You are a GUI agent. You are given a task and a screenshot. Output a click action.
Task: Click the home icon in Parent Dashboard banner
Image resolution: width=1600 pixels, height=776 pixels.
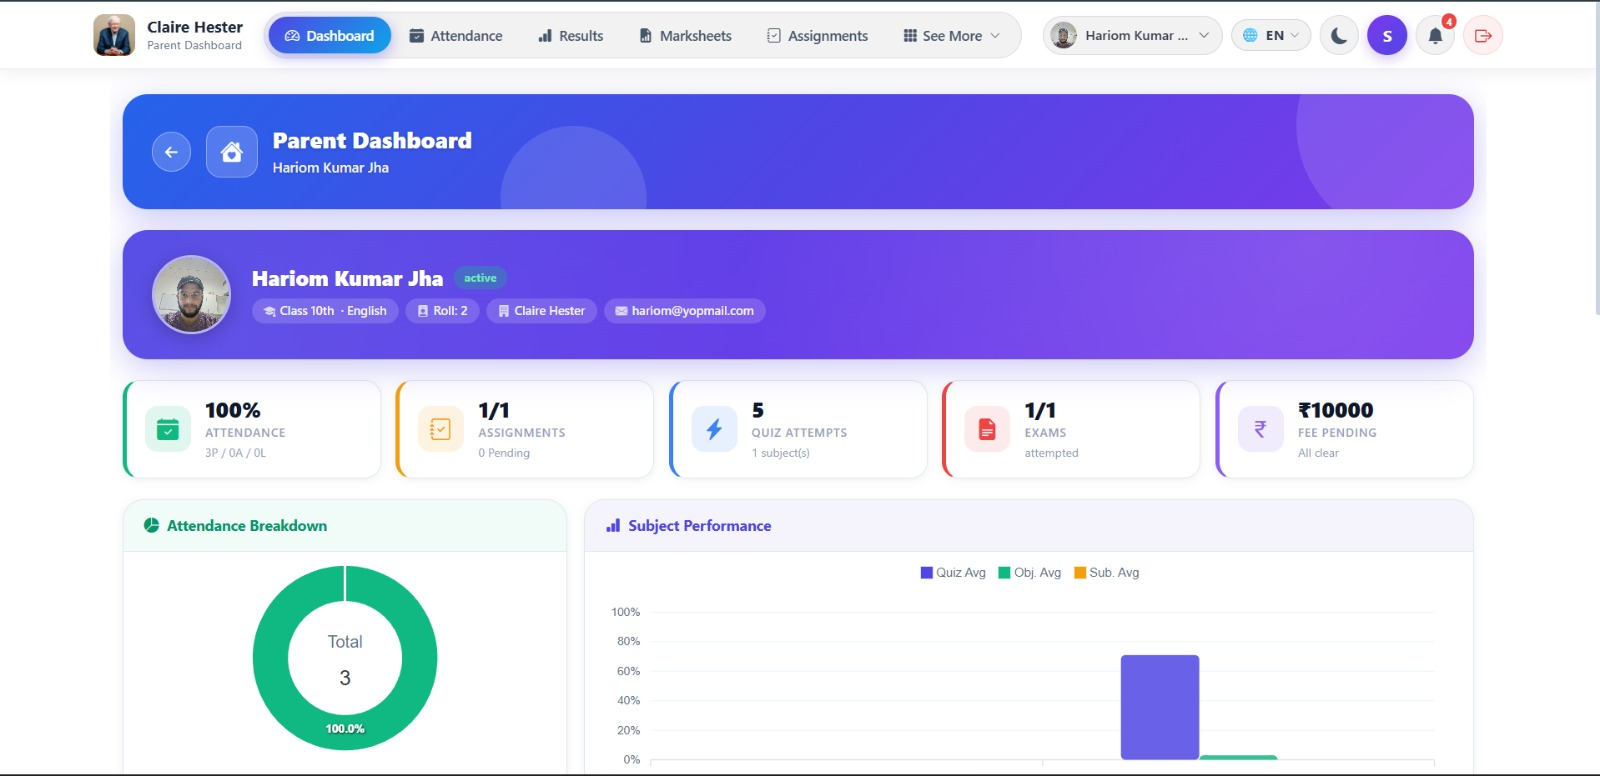tap(232, 152)
